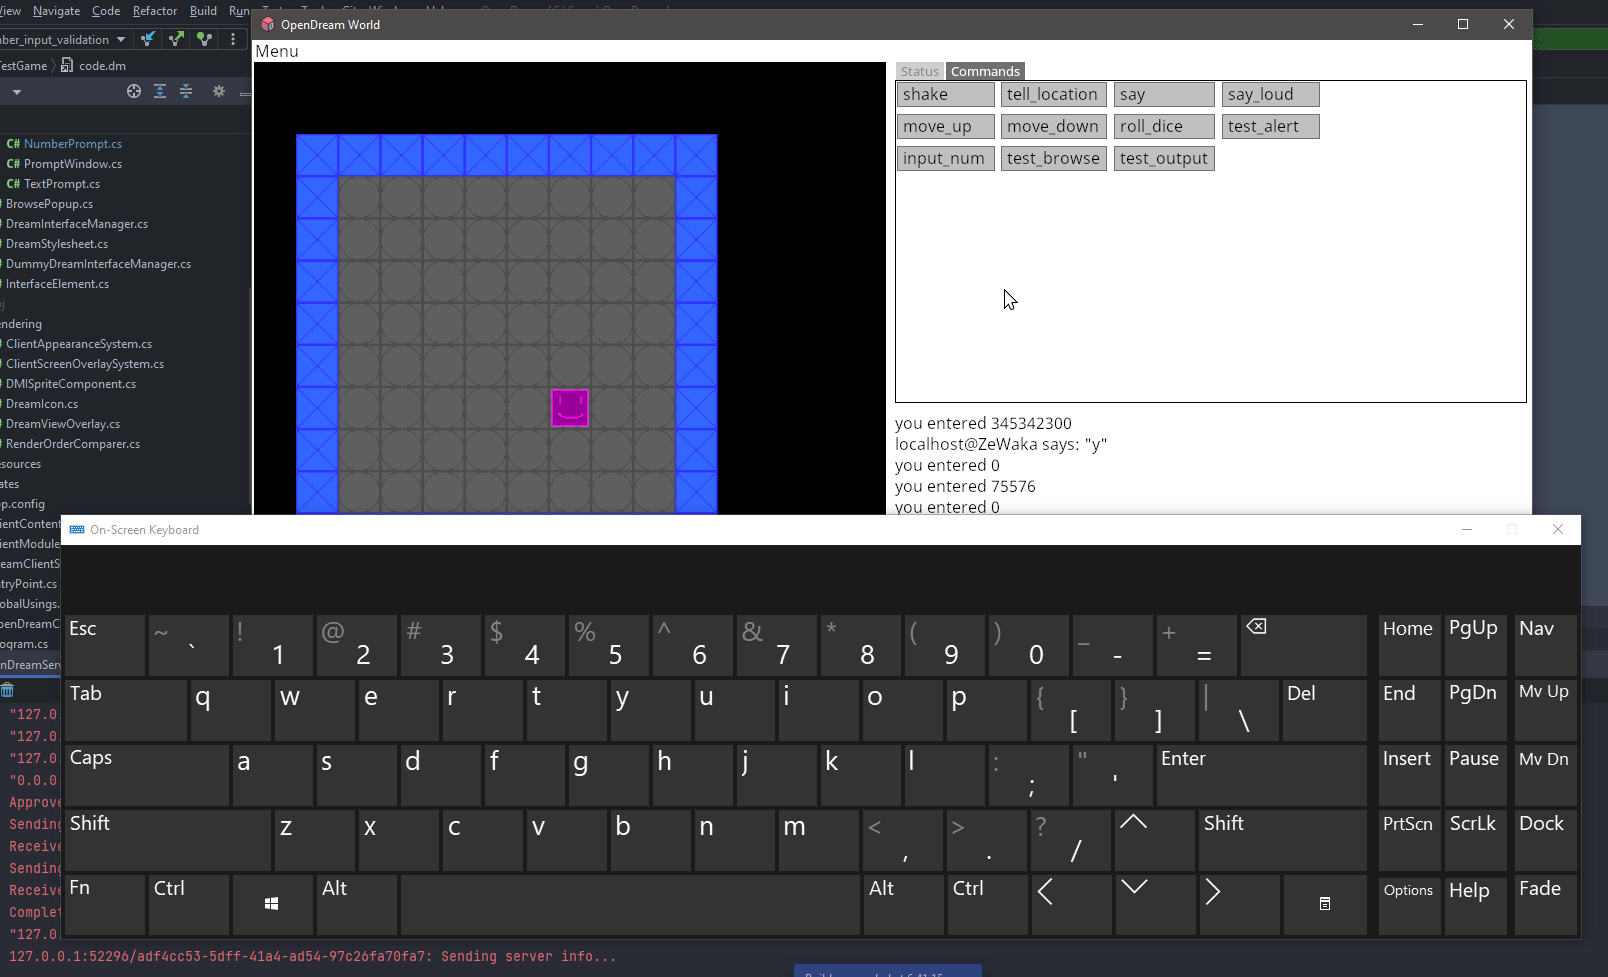Image resolution: width=1608 pixels, height=977 pixels.
Task: Open the Refactor menu
Action: pyautogui.click(x=155, y=10)
